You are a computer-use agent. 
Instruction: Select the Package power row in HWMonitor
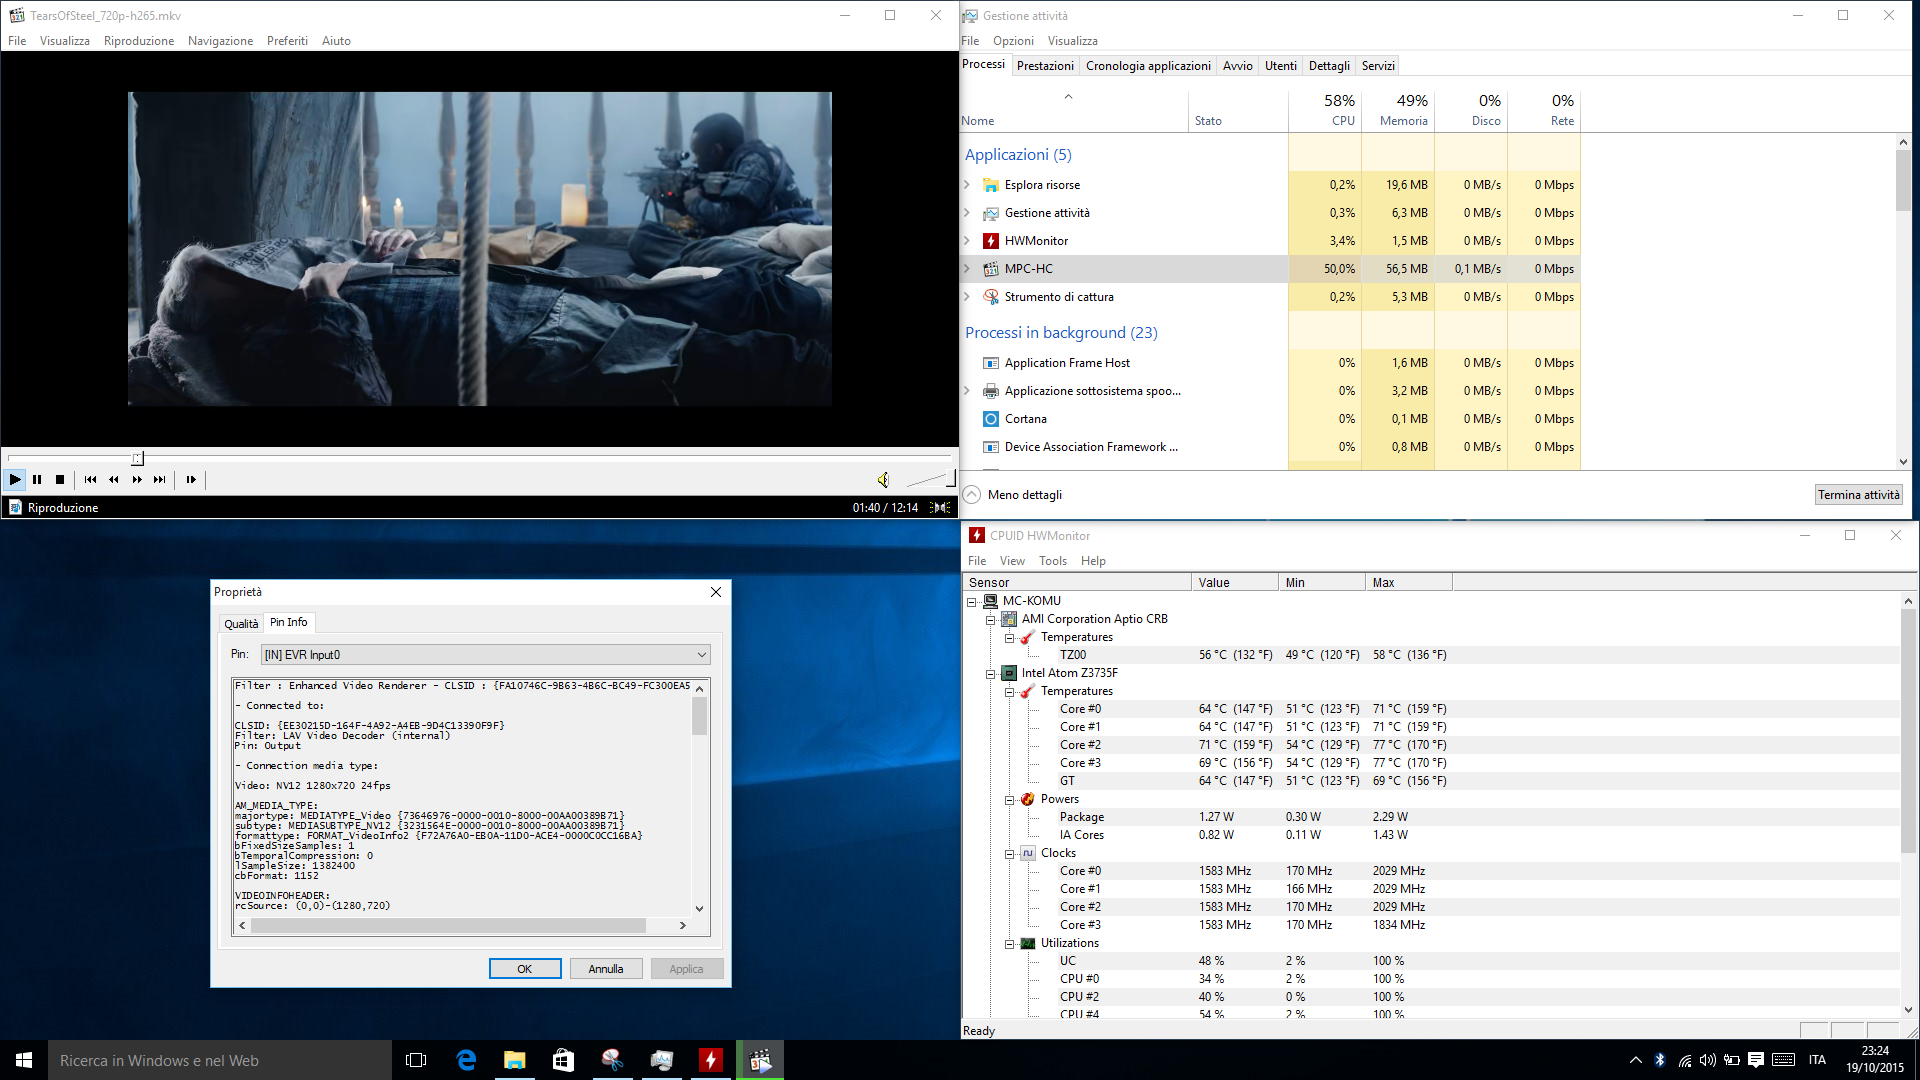tap(1430, 817)
